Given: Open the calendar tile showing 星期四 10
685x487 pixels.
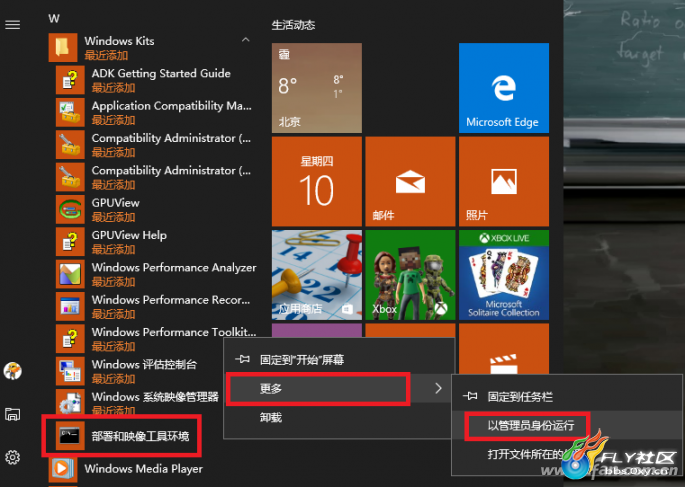Looking at the screenshot, I should click(317, 181).
